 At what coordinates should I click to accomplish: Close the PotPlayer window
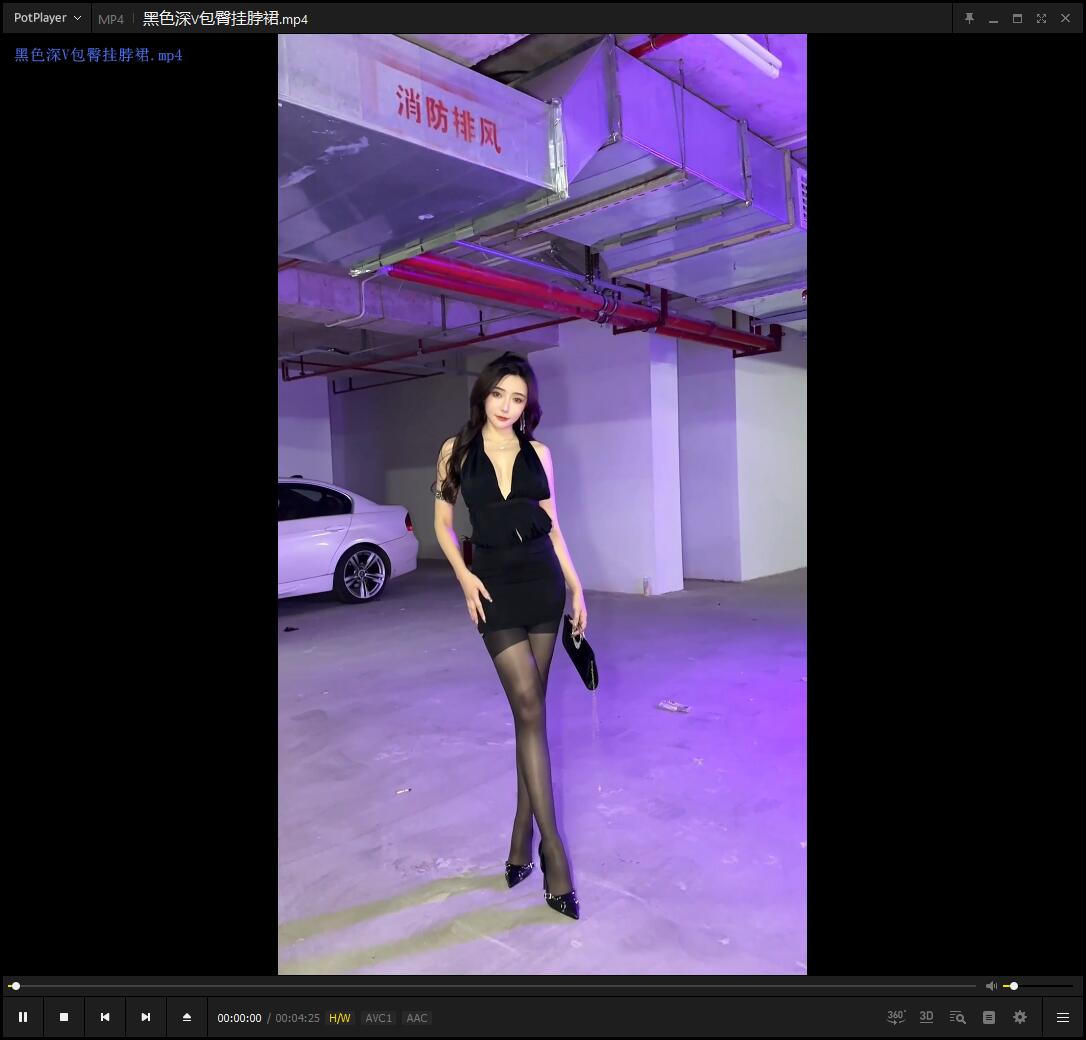(1065, 19)
